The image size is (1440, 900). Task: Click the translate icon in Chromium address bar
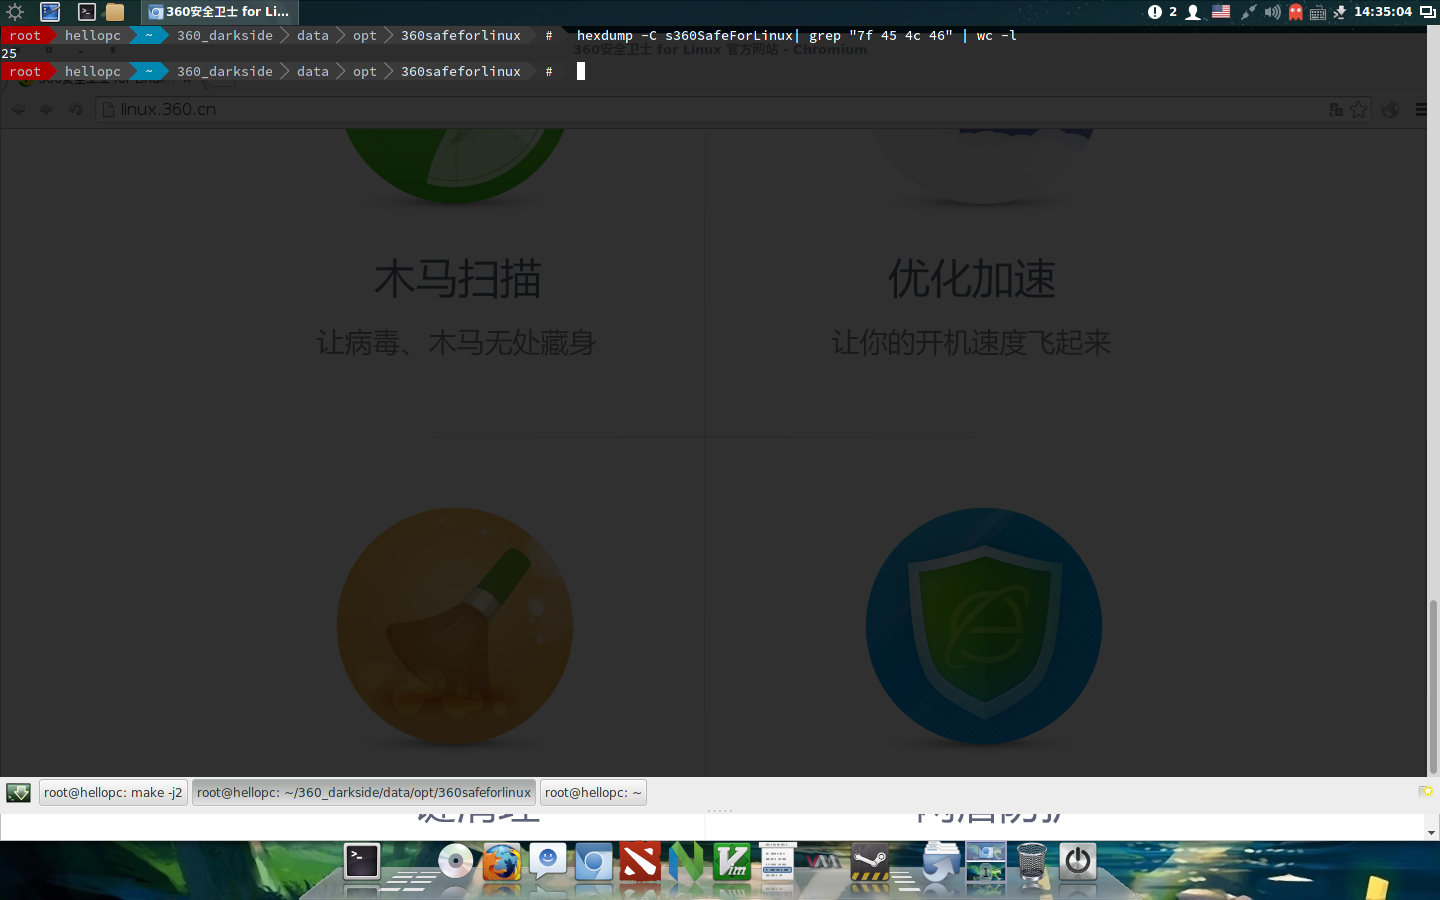(x=1336, y=109)
